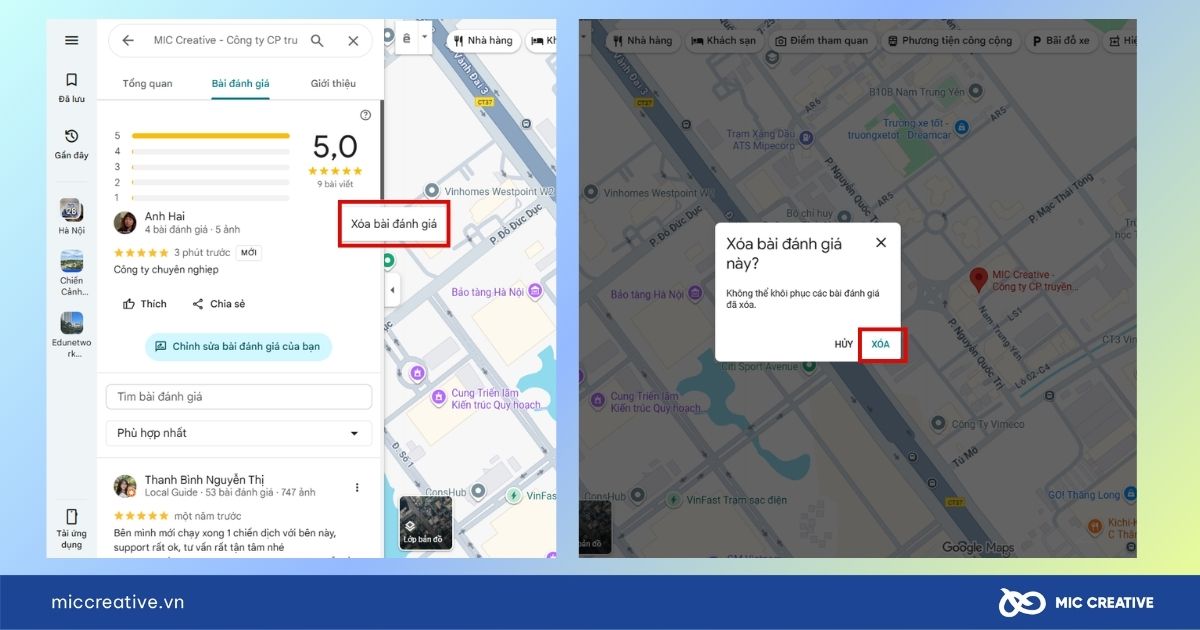Click the Bảo tàng Hà Nội marker on the review-panel map

[536, 291]
